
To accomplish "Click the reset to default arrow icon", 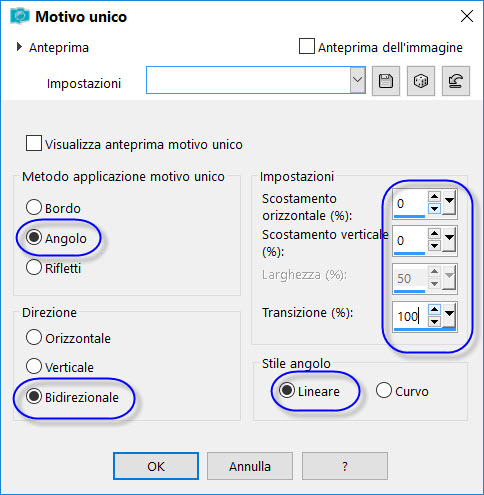I will click(456, 81).
